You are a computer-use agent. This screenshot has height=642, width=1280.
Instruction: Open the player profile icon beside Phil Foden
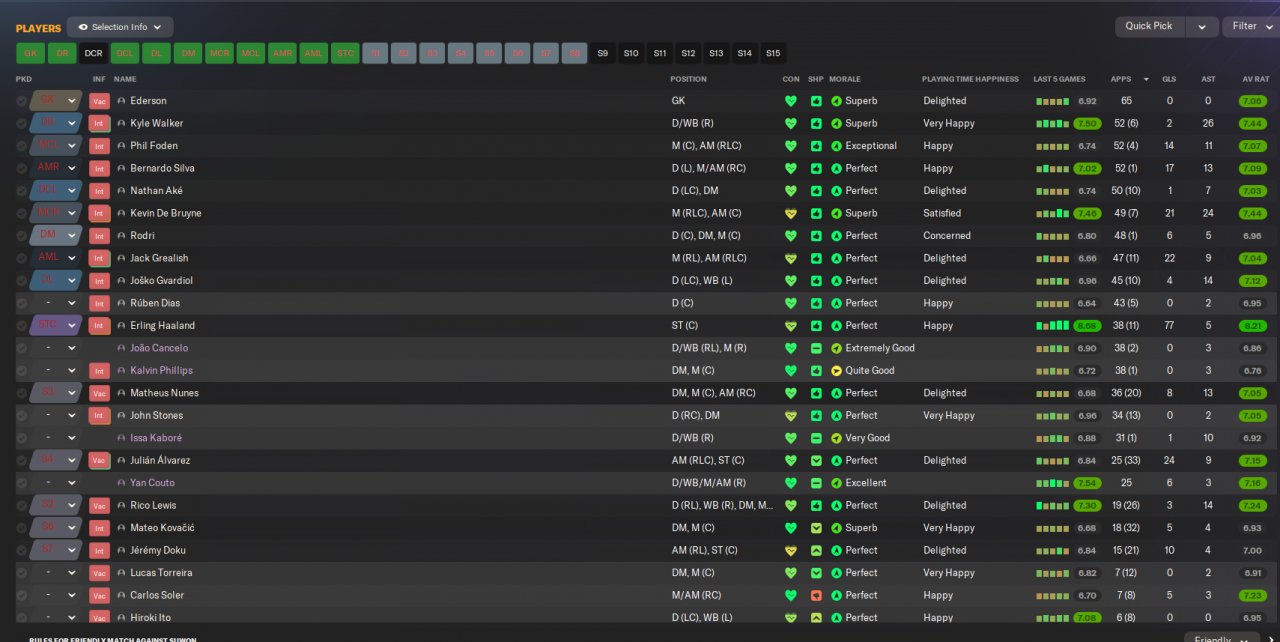point(121,146)
